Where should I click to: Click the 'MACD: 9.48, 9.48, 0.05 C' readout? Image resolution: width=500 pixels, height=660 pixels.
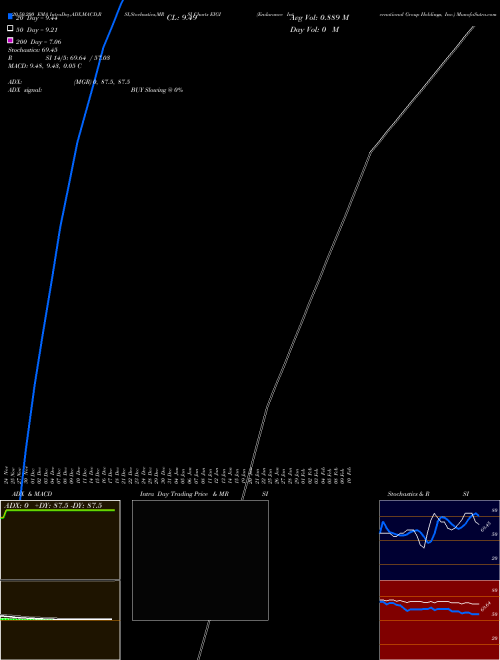click(x=45, y=66)
